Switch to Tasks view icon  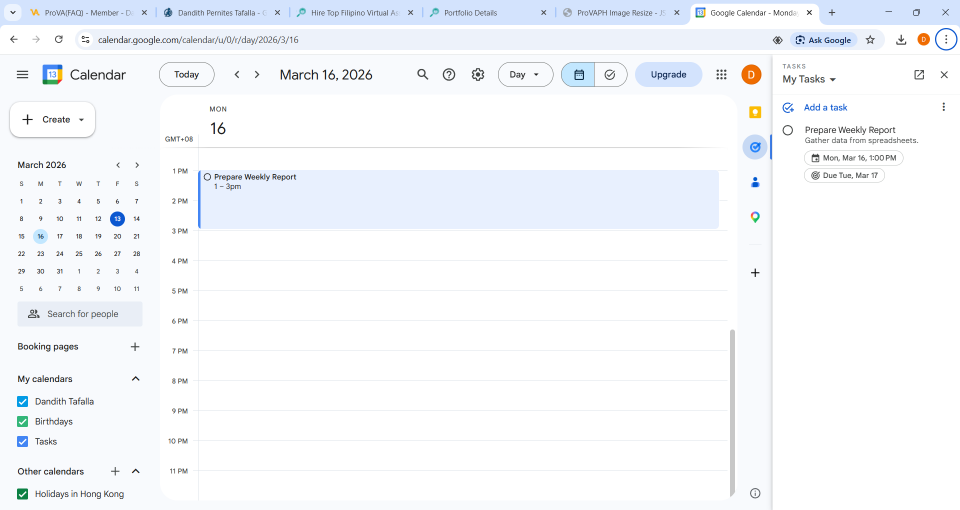(x=610, y=75)
